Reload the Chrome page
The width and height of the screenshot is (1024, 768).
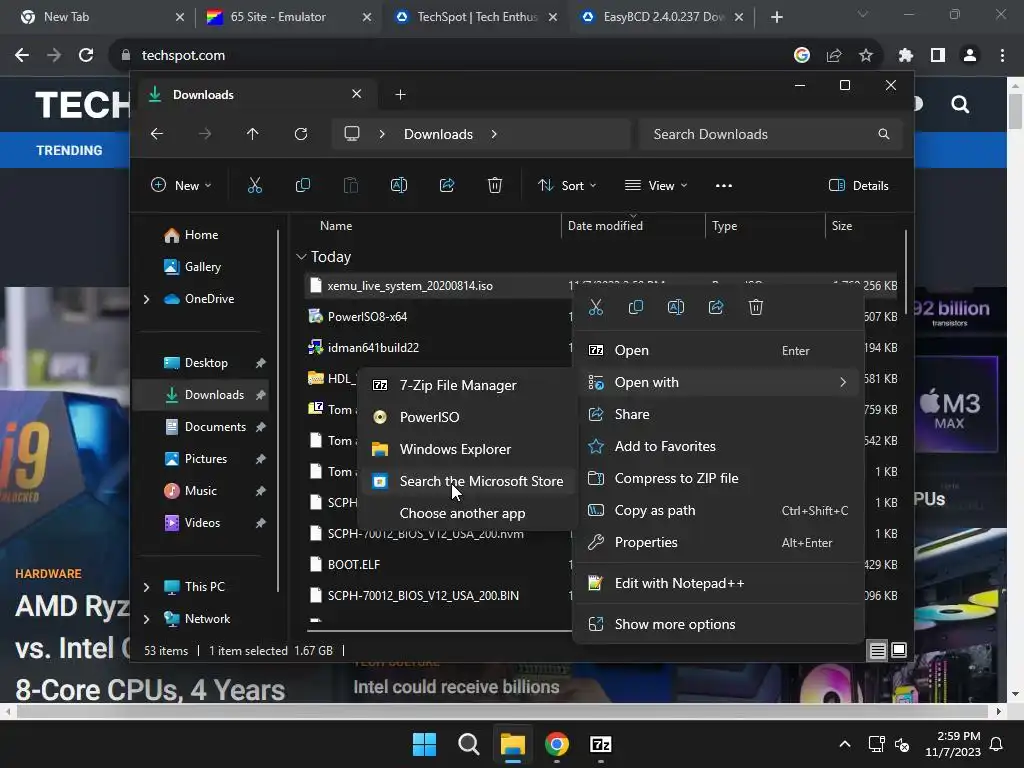pos(86,56)
